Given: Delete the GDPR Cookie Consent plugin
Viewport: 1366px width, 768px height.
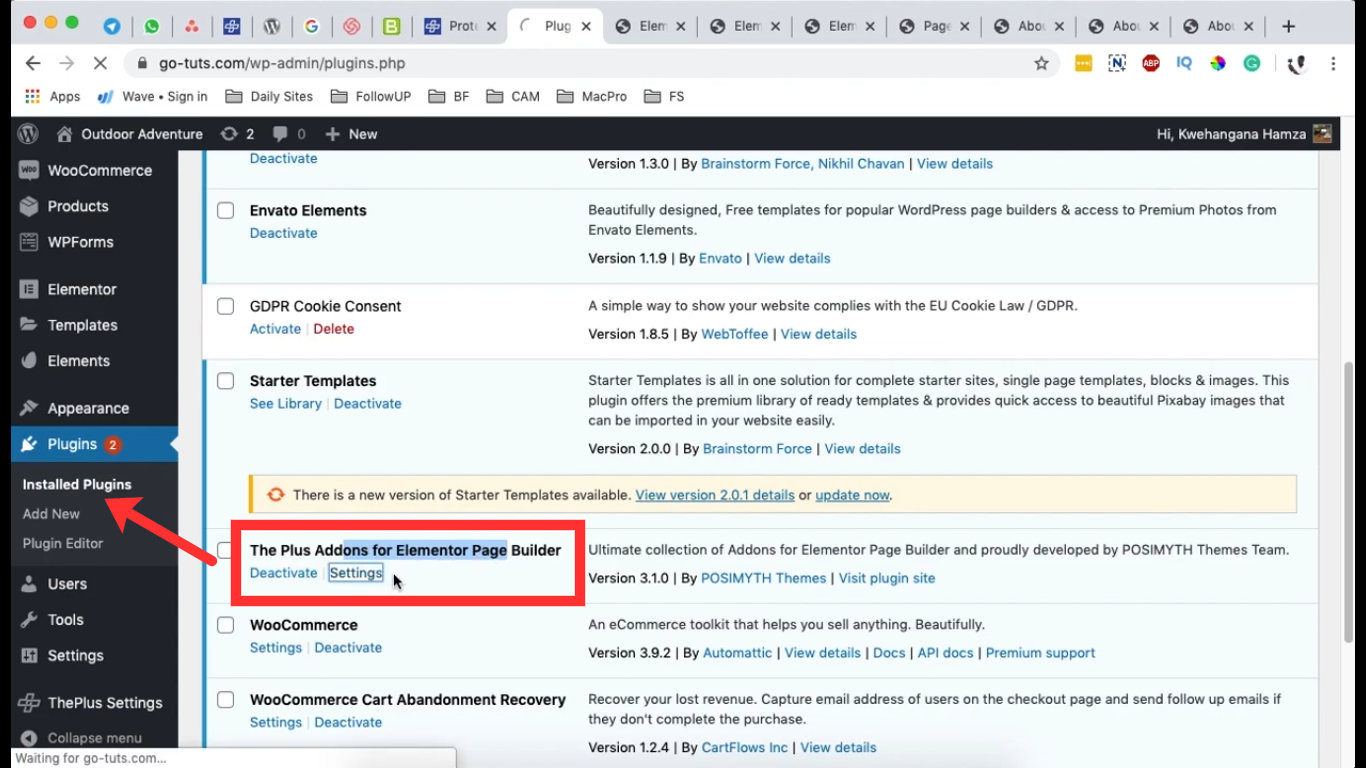Looking at the screenshot, I should click(x=333, y=329).
